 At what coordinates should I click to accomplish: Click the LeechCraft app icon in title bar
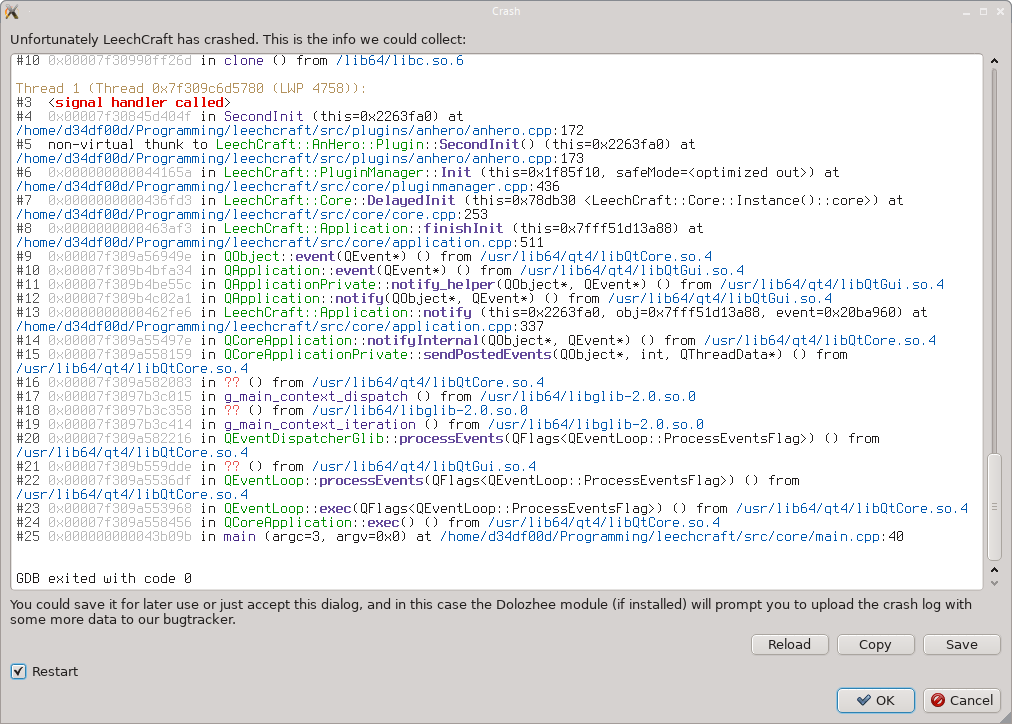pos(12,12)
